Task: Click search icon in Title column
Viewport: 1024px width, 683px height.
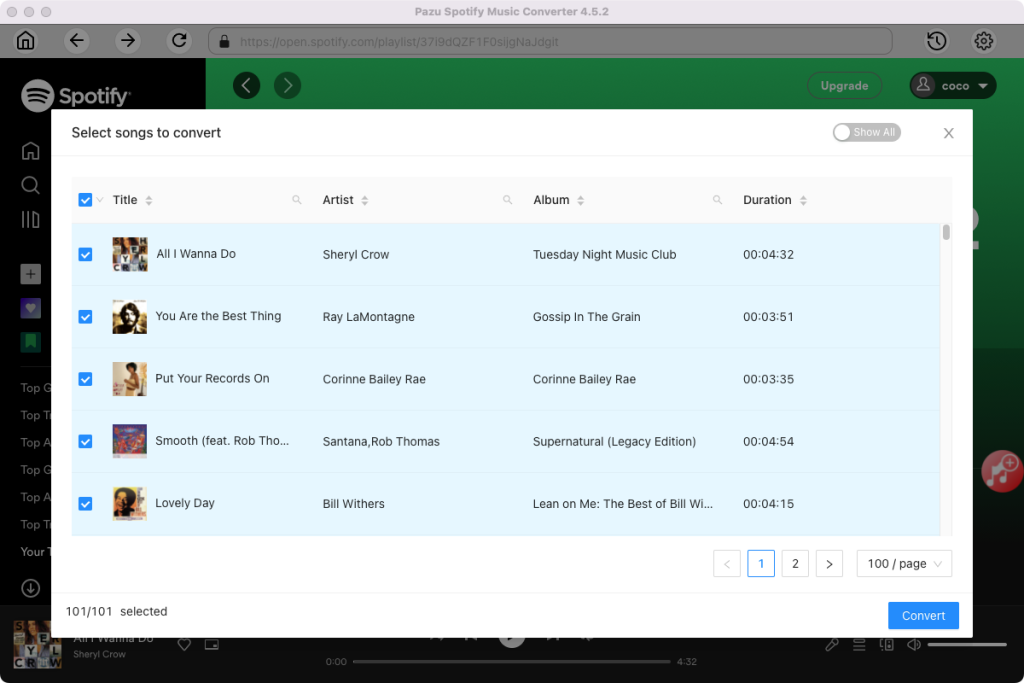Action: click(x=297, y=200)
